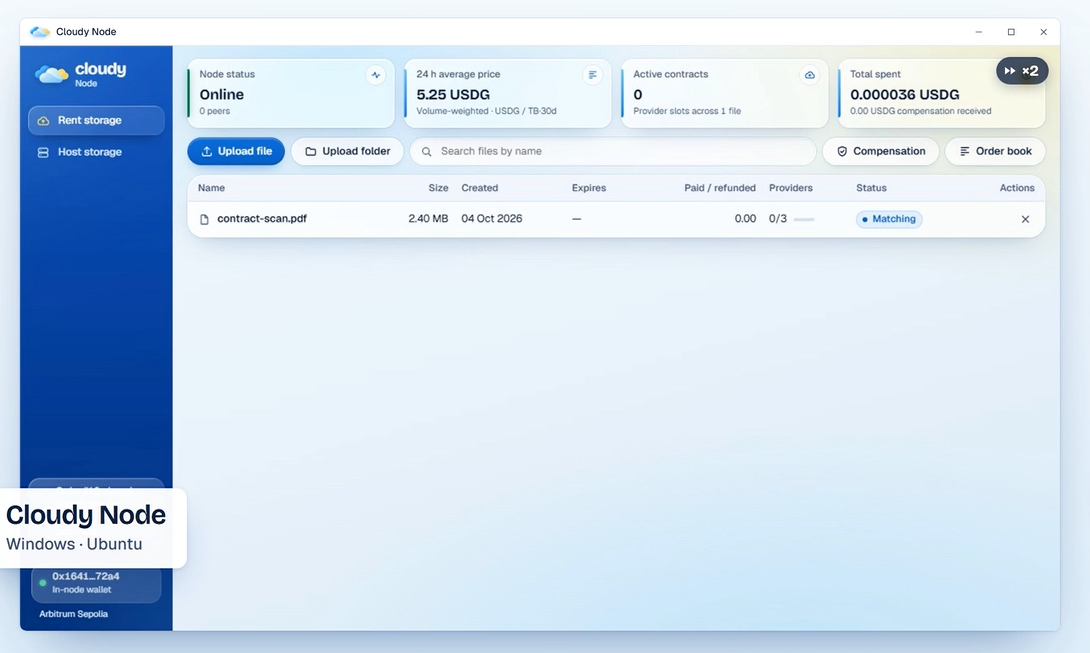Viewport: 1090px width, 653px height.
Task: Open the Compensation panel
Action: click(881, 151)
